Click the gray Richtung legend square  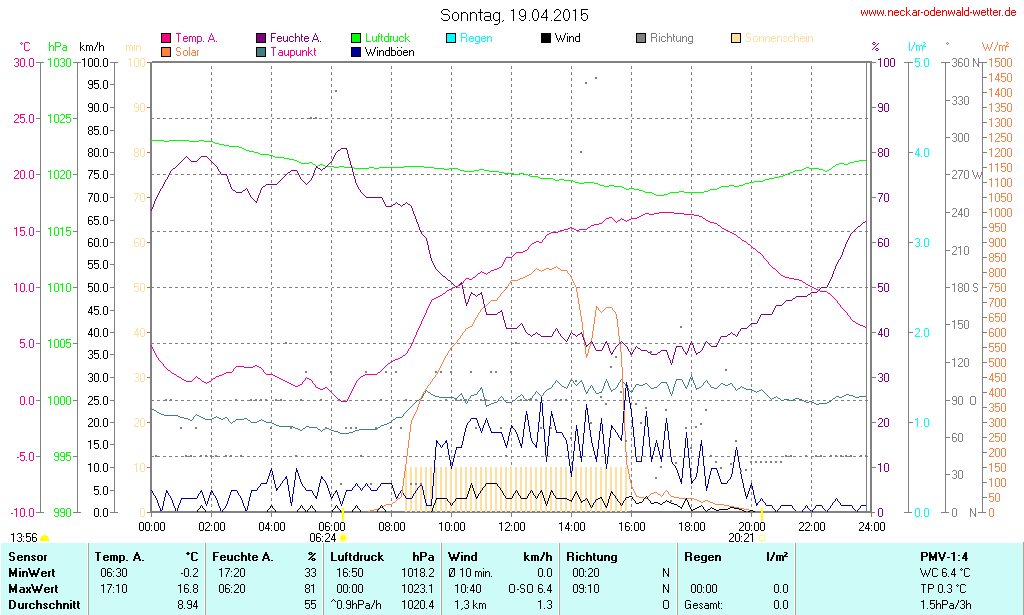click(641, 38)
